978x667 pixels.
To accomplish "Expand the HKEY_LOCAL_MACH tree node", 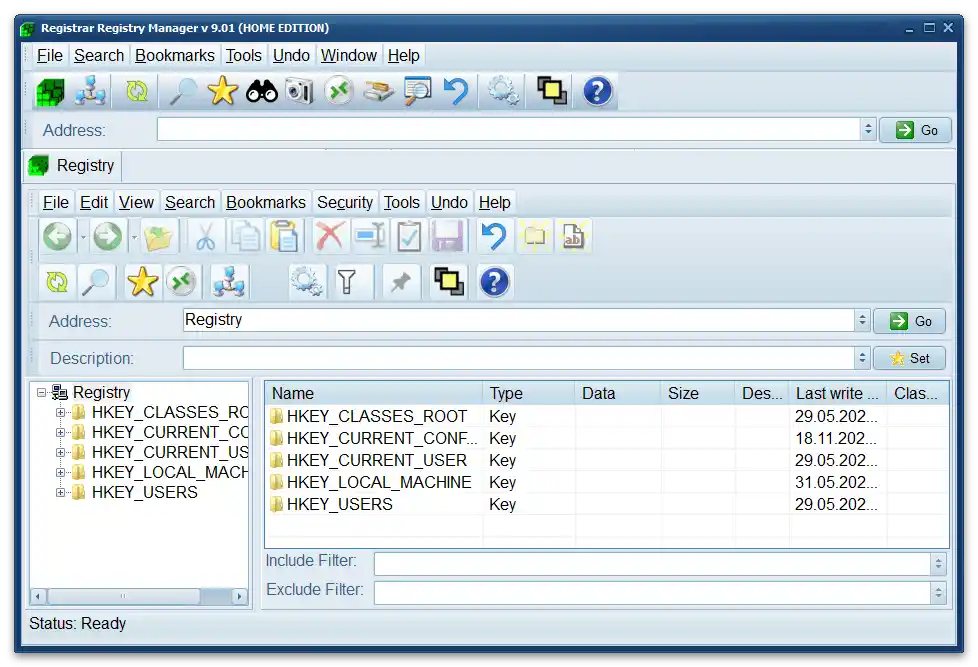I will point(60,472).
